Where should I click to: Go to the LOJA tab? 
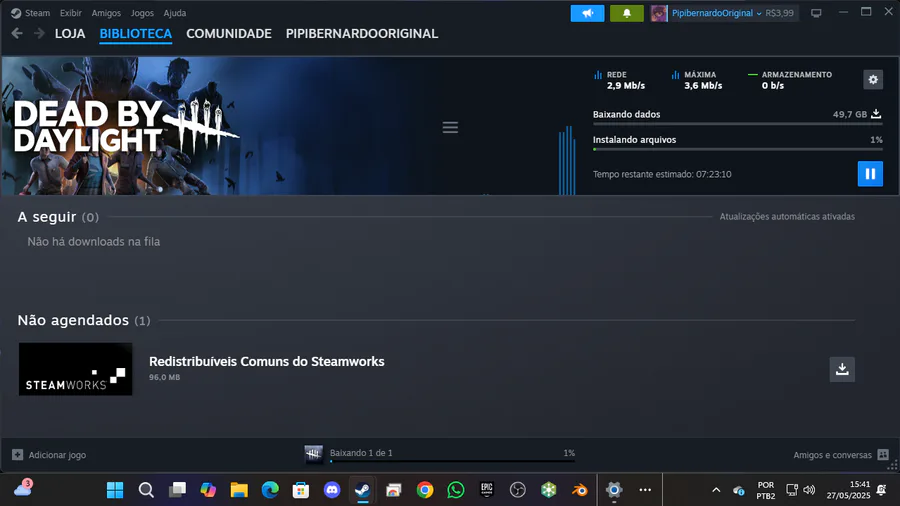70,33
